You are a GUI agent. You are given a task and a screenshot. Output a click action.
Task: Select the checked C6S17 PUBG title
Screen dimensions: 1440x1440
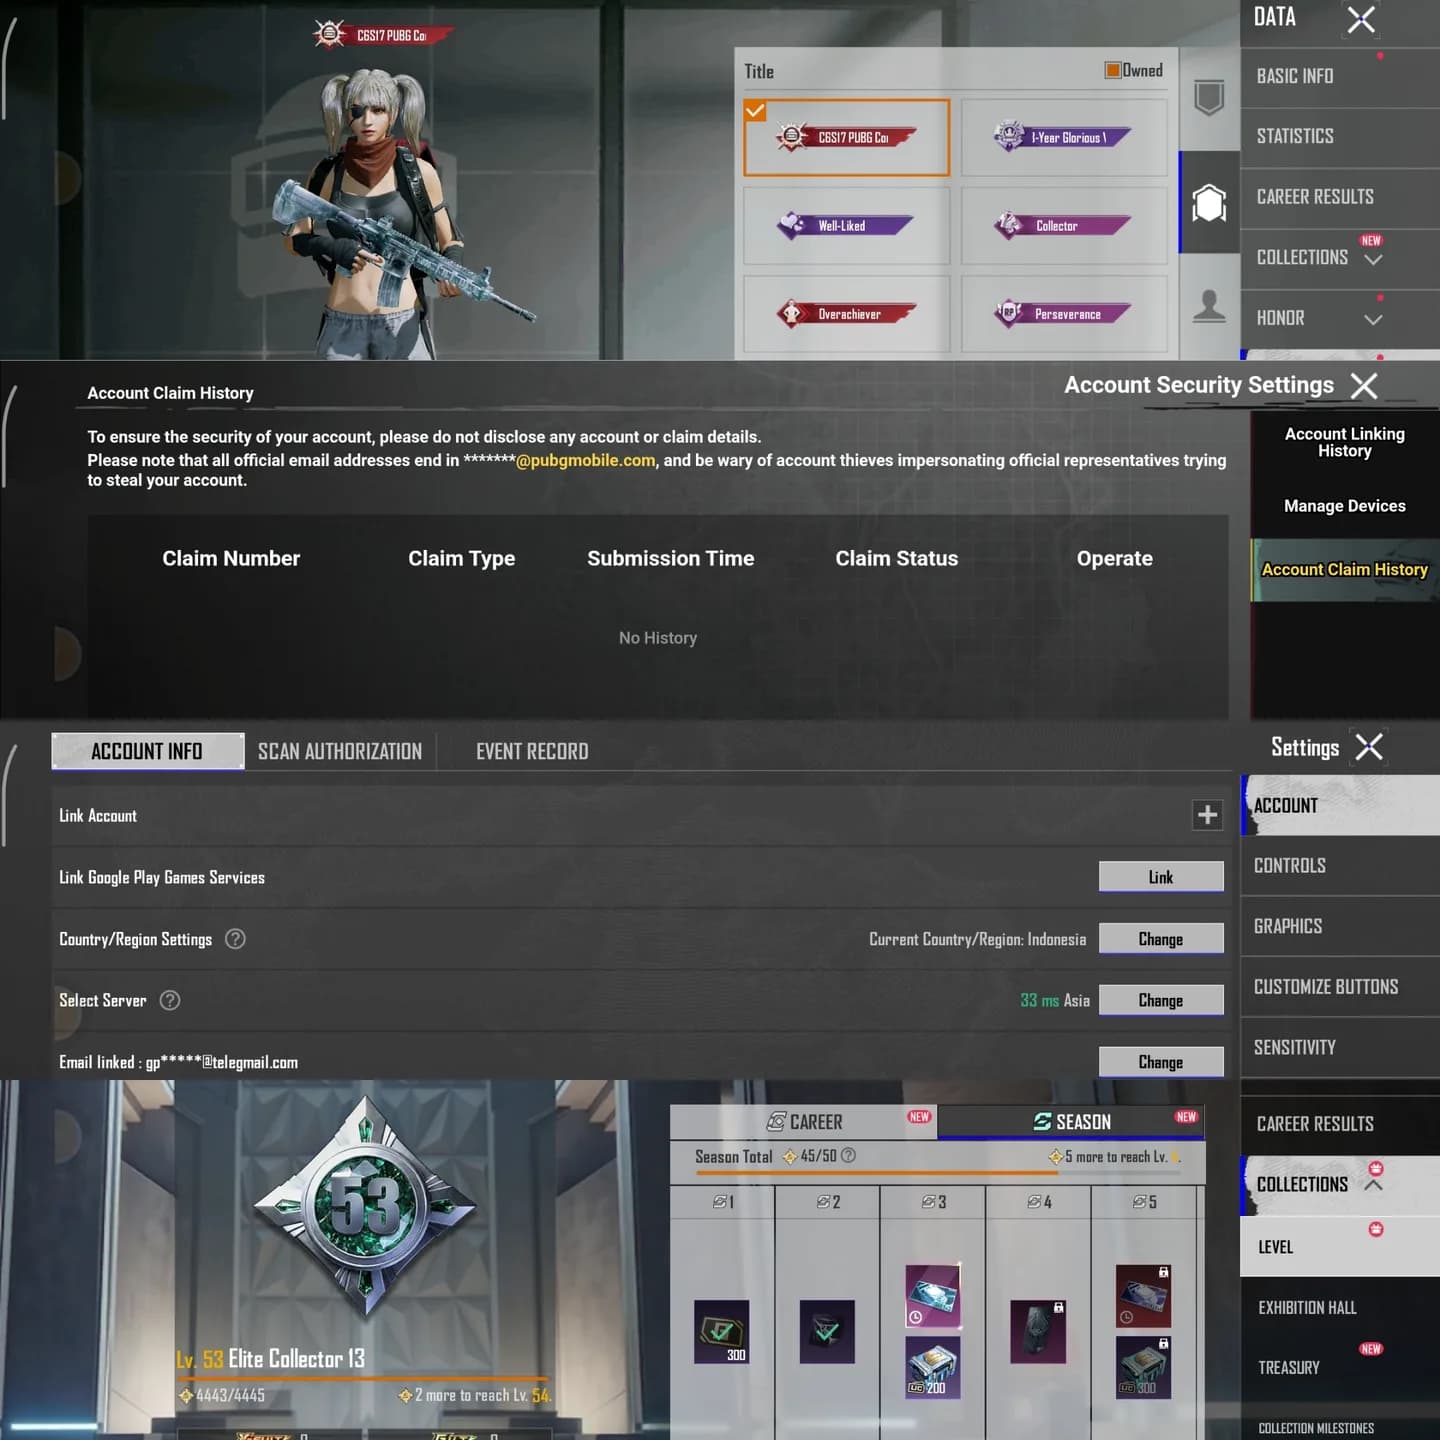846,137
